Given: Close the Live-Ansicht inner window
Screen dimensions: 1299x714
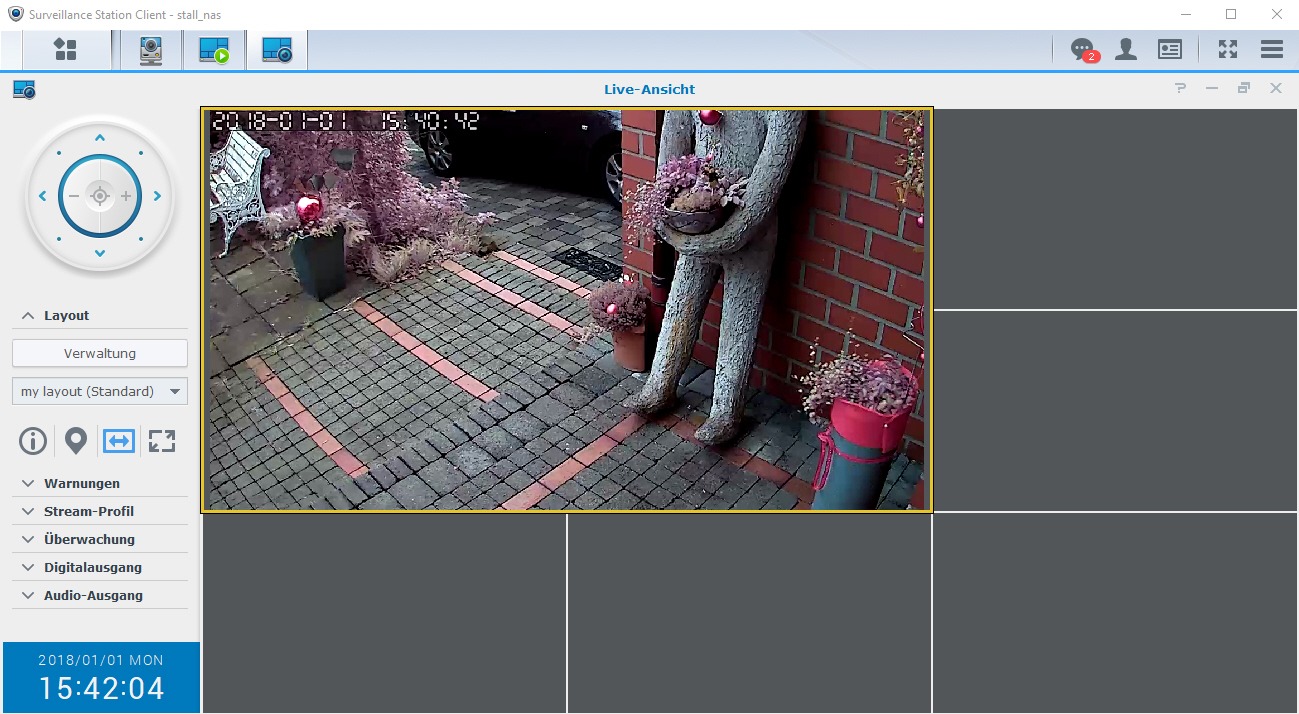Looking at the screenshot, I should pyautogui.click(x=1276, y=88).
